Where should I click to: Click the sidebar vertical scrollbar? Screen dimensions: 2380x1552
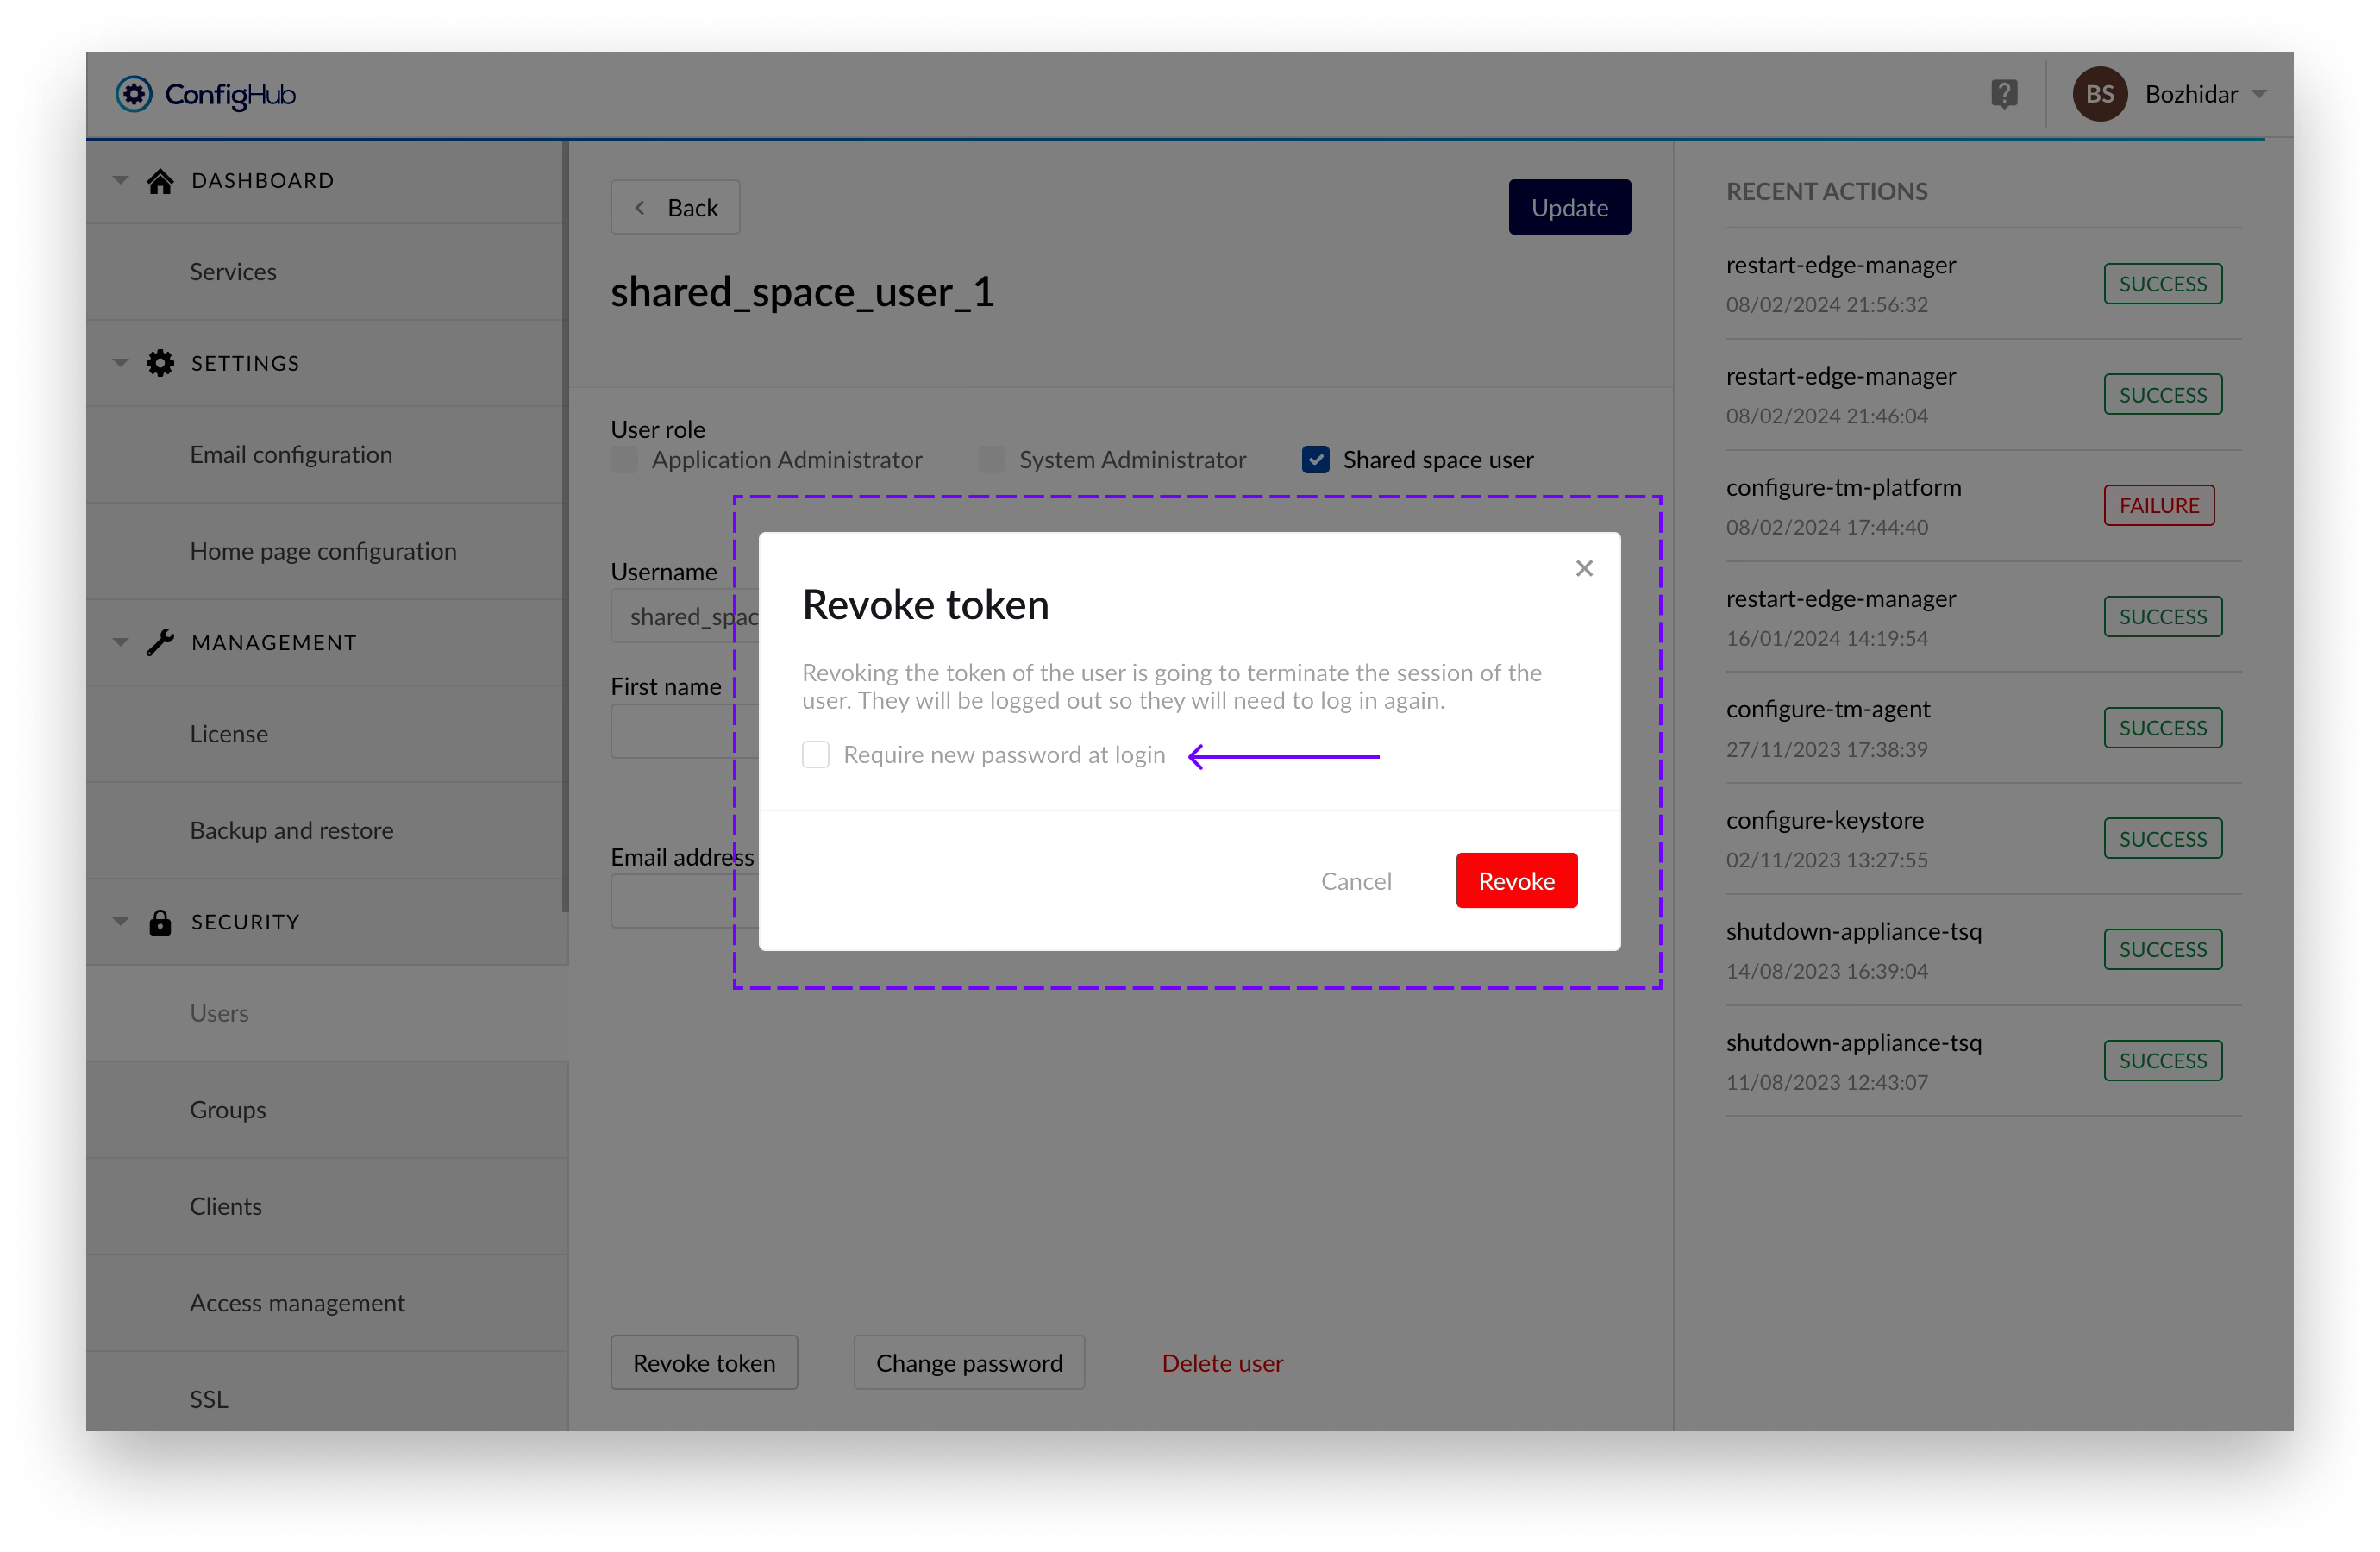(x=565, y=527)
